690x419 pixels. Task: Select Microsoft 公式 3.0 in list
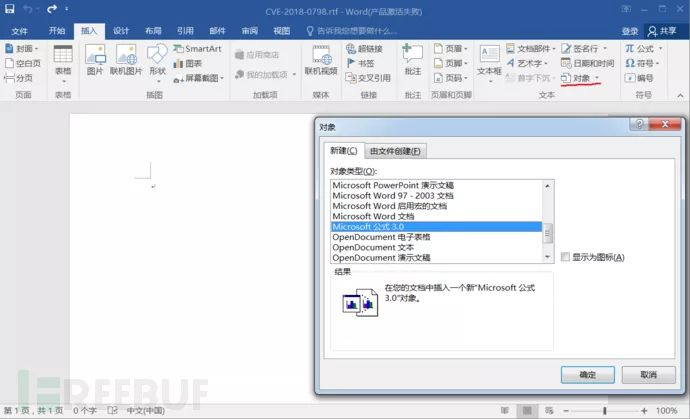437,227
